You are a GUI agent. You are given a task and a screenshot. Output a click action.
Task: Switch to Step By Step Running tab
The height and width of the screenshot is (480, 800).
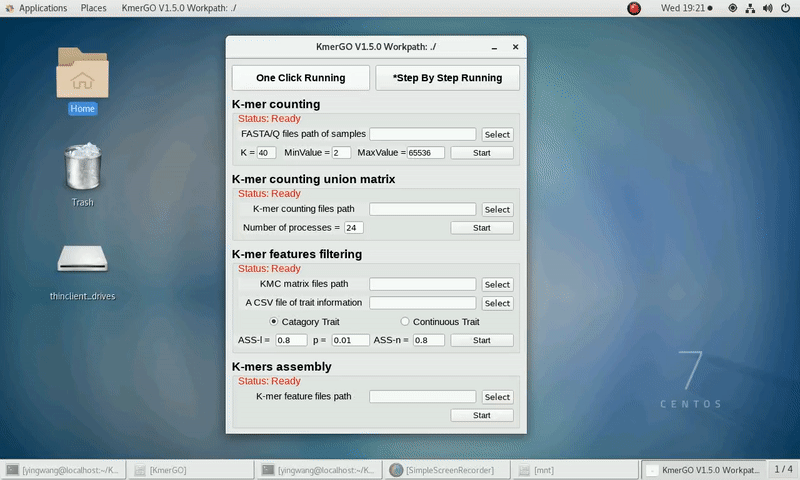tap(447, 78)
